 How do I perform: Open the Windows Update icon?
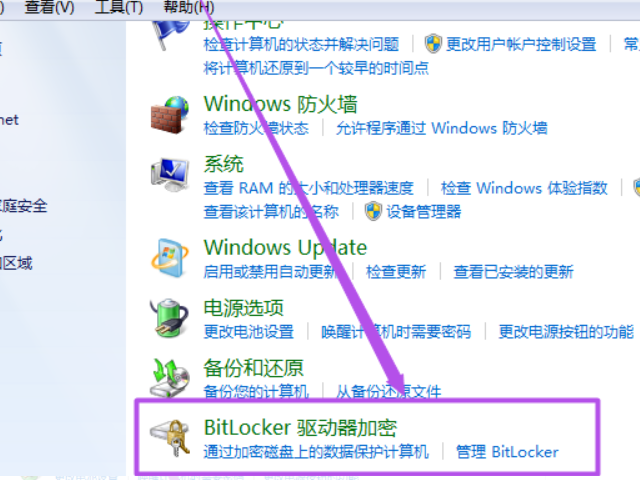170,258
